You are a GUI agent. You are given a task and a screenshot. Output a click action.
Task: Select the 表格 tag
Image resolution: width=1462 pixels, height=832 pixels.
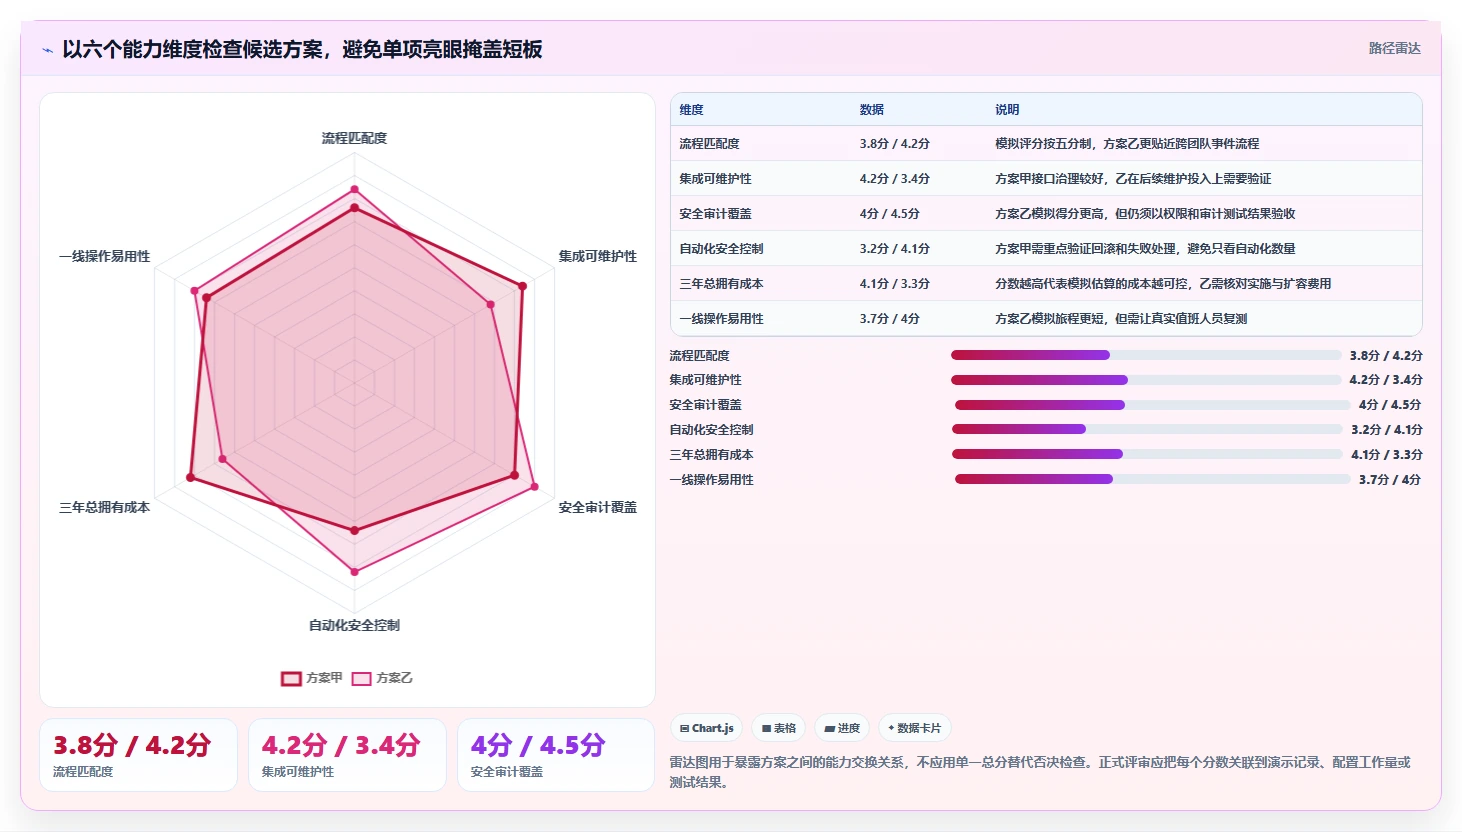tap(779, 728)
